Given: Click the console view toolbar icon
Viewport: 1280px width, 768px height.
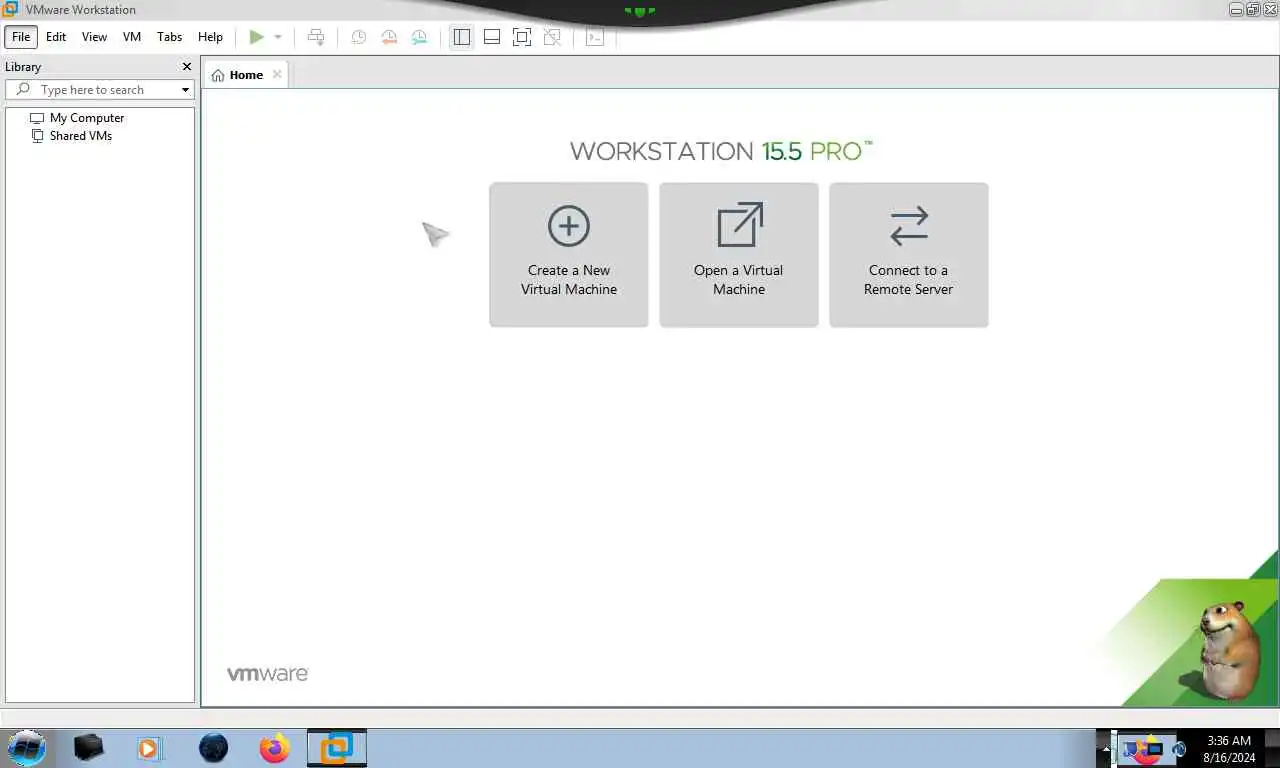Looking at the screenshot, I should coord(595,37).
